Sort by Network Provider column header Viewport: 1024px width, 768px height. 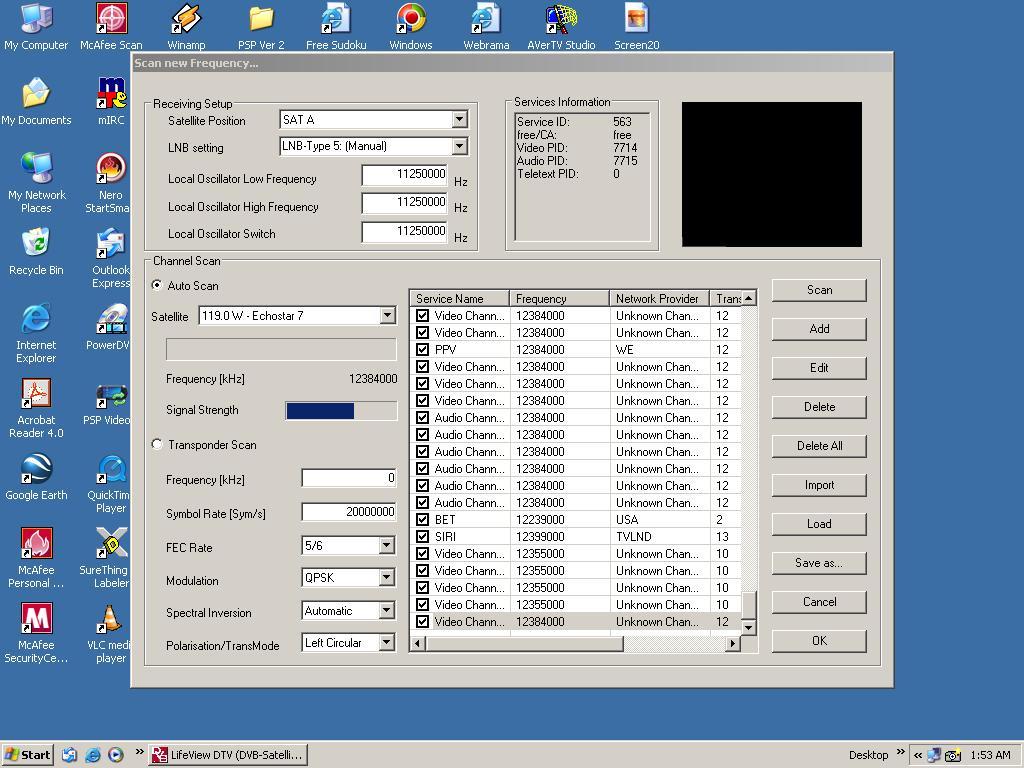659,298
